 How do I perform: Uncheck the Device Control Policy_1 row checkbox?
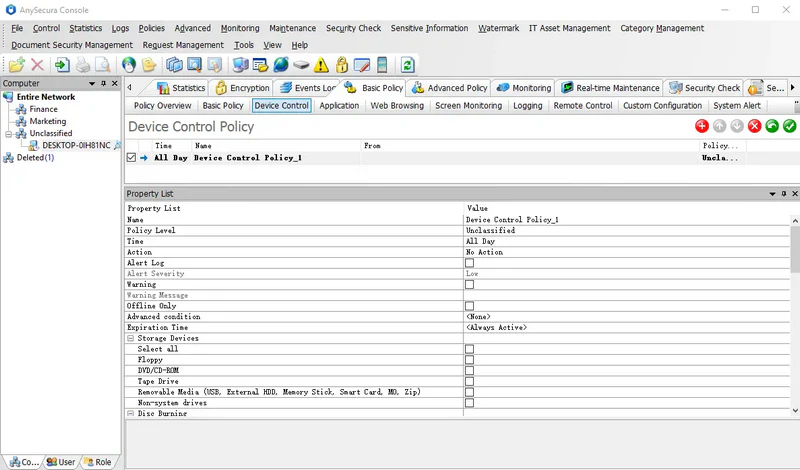pyautogui.click(x=131, y=158)
